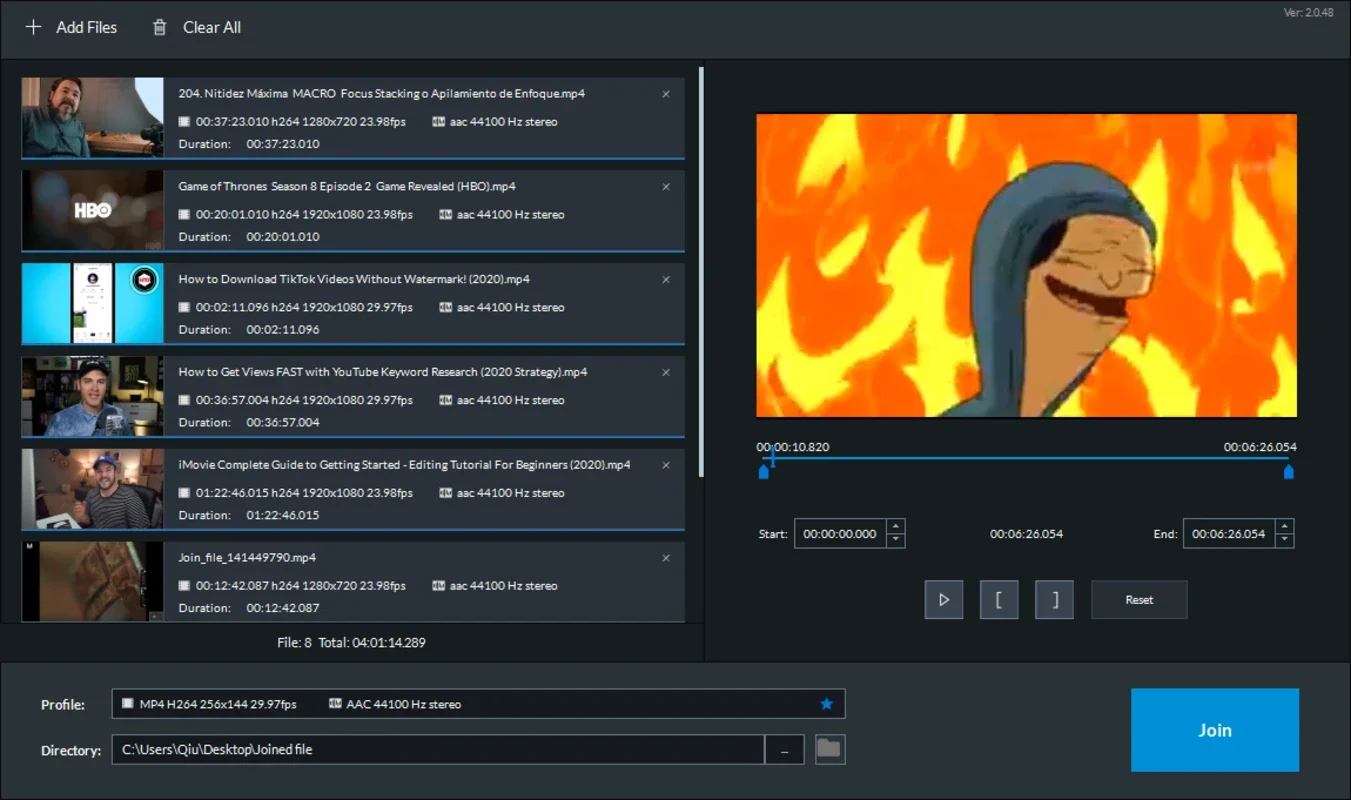Increase the Start time with up arrow

click(896, 526)
